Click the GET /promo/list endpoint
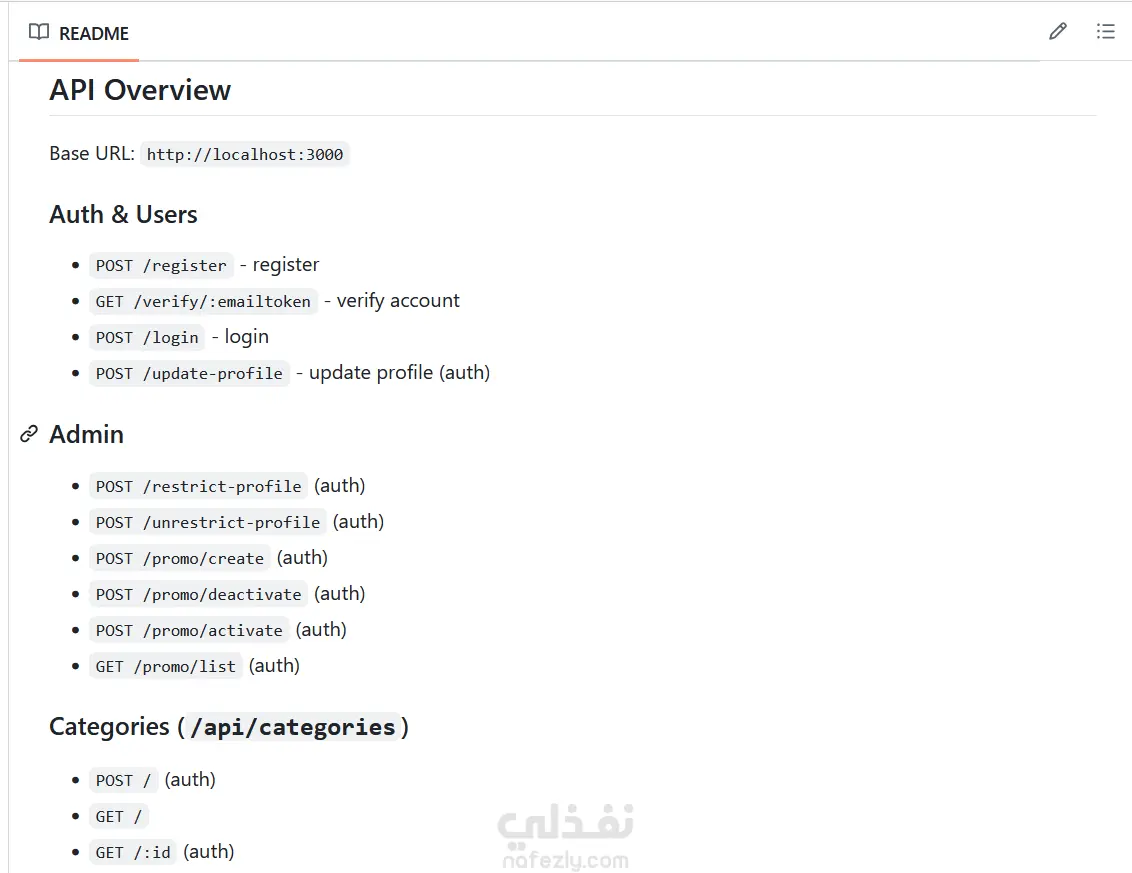Viewport: 1132px width, 873px height. (x=166, y=667)
